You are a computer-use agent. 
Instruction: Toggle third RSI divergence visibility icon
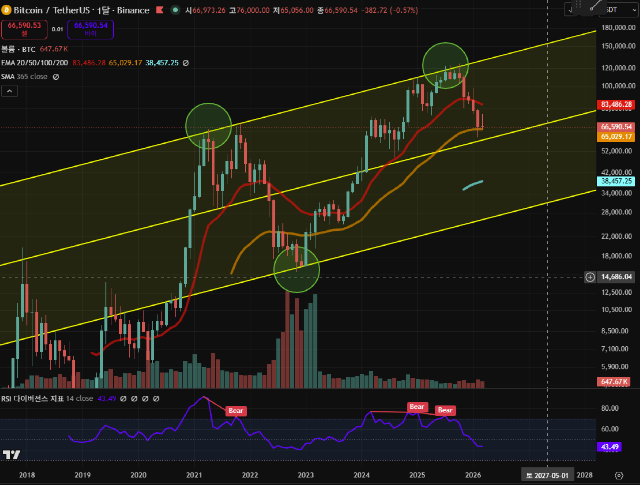(x=145, y=398)
